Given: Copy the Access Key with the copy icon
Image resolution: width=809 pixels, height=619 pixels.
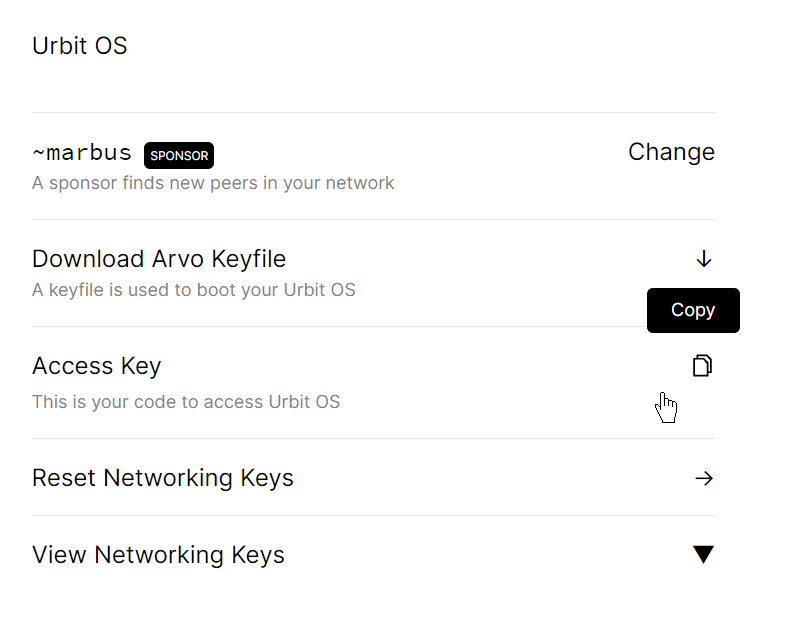Looking at the screenshot, I should (703, 366).
